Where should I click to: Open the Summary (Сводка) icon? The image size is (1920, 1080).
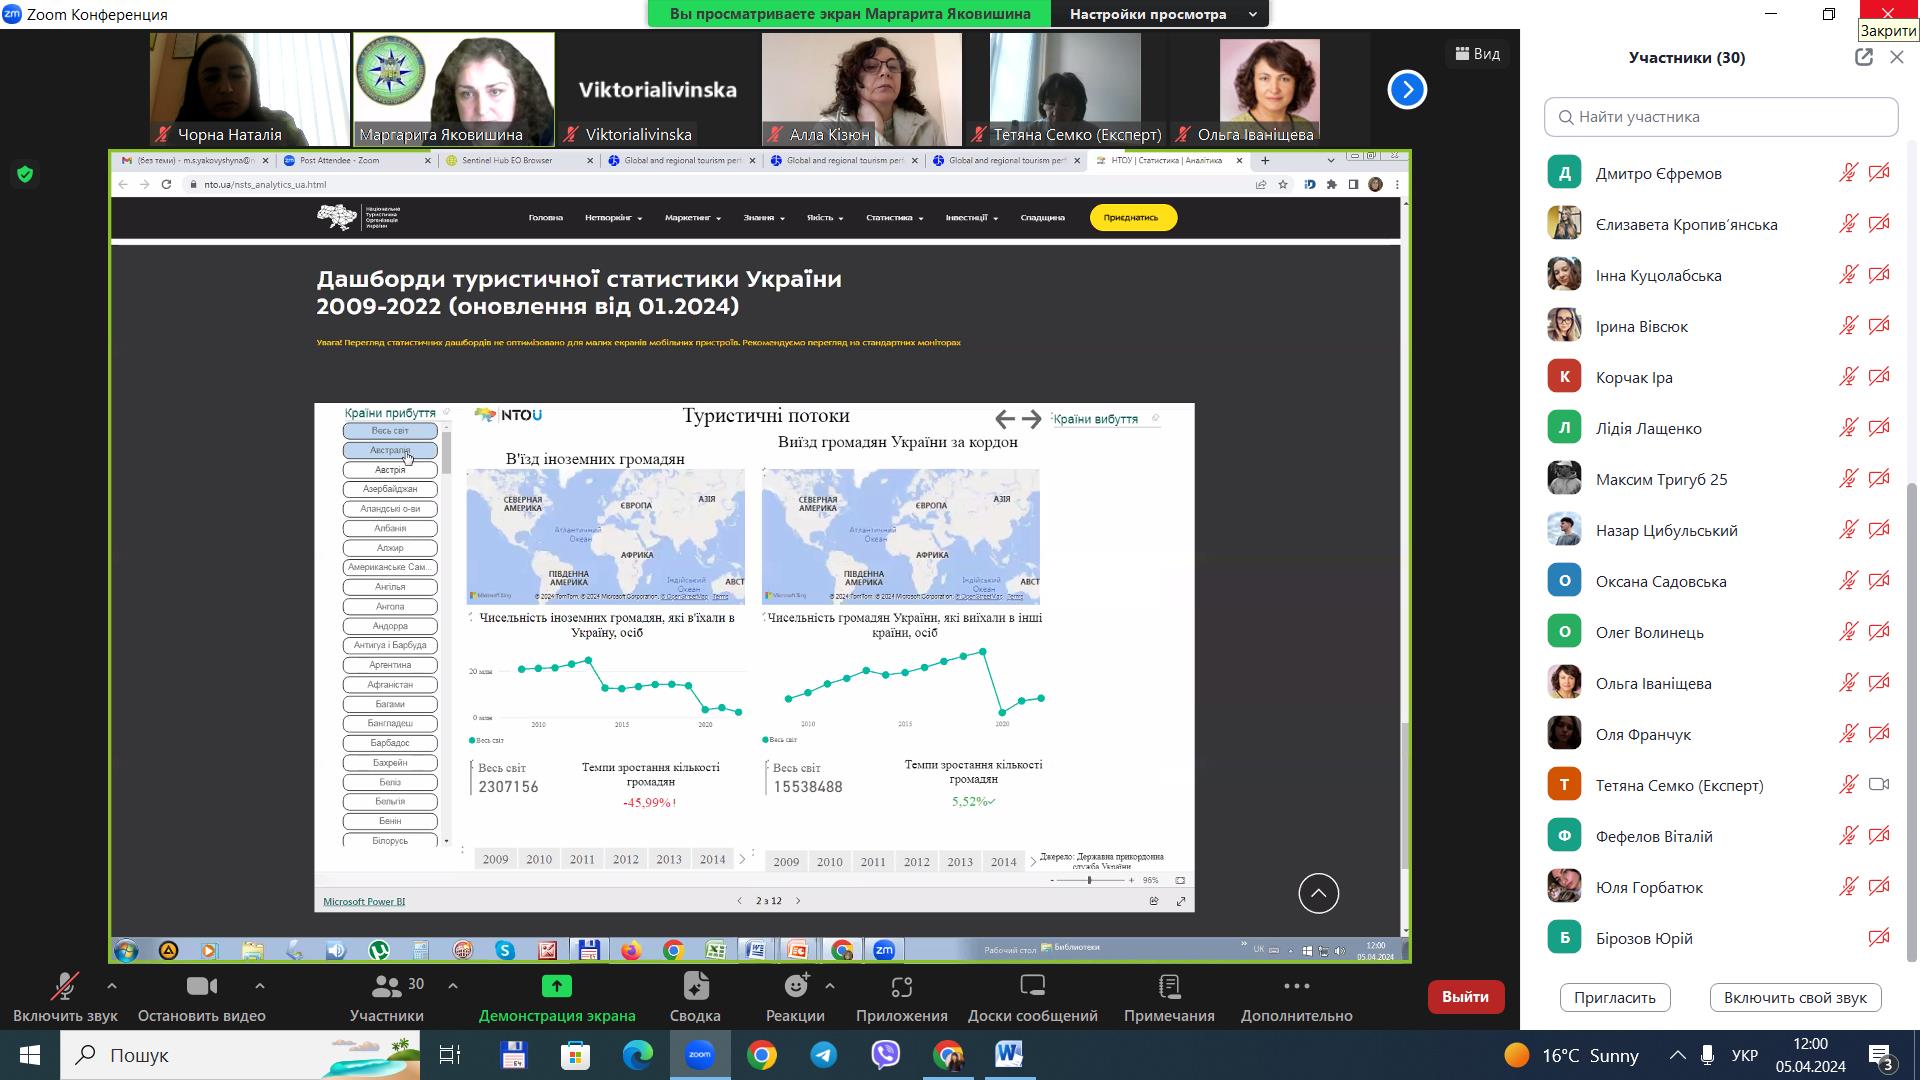[x=695, y=987]
